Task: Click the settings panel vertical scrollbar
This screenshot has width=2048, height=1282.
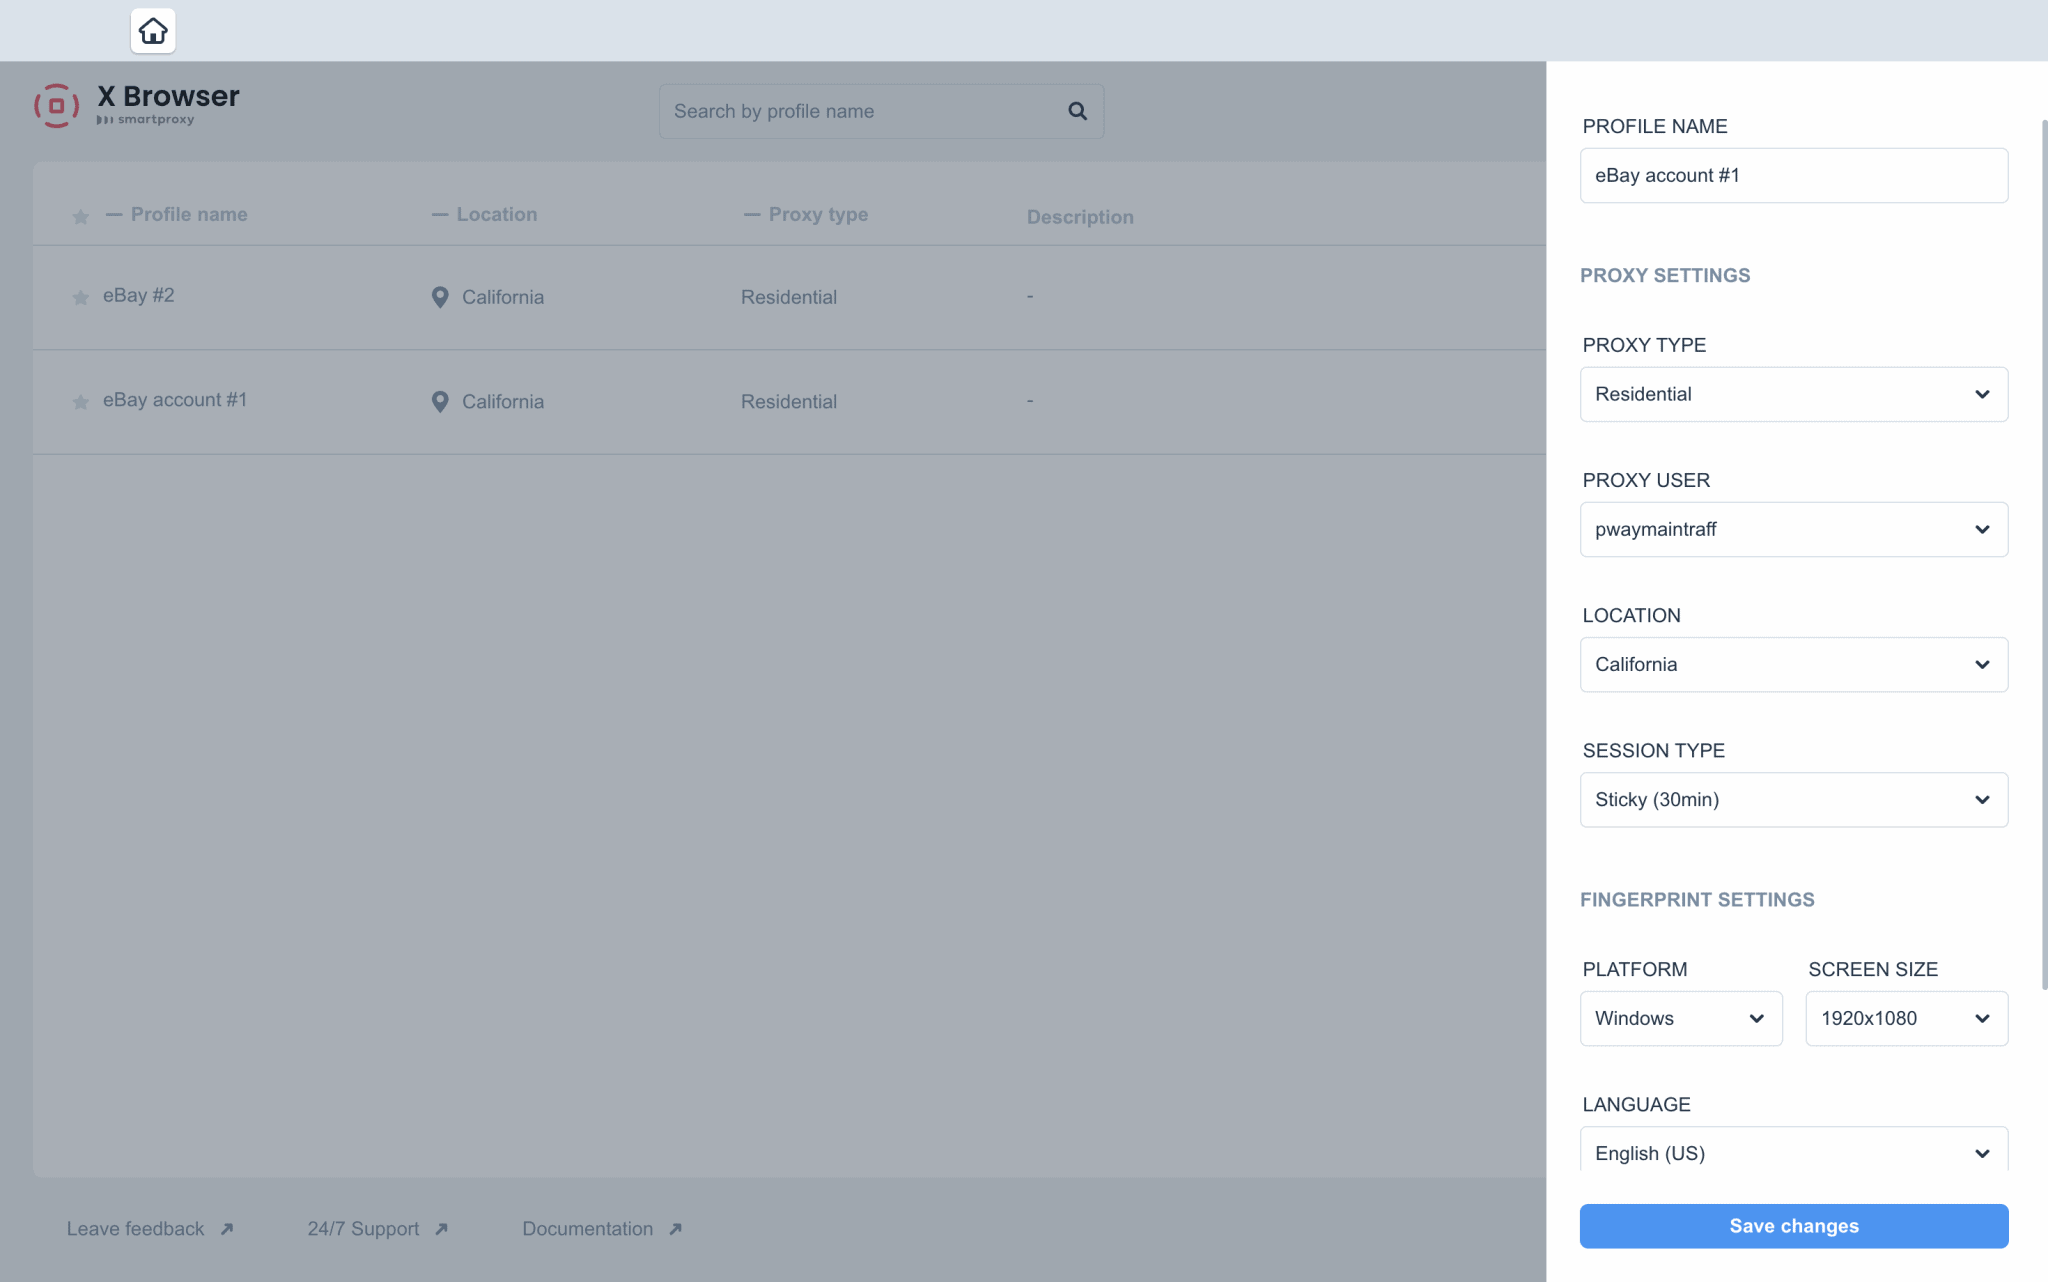Action: coord(2044,555)
